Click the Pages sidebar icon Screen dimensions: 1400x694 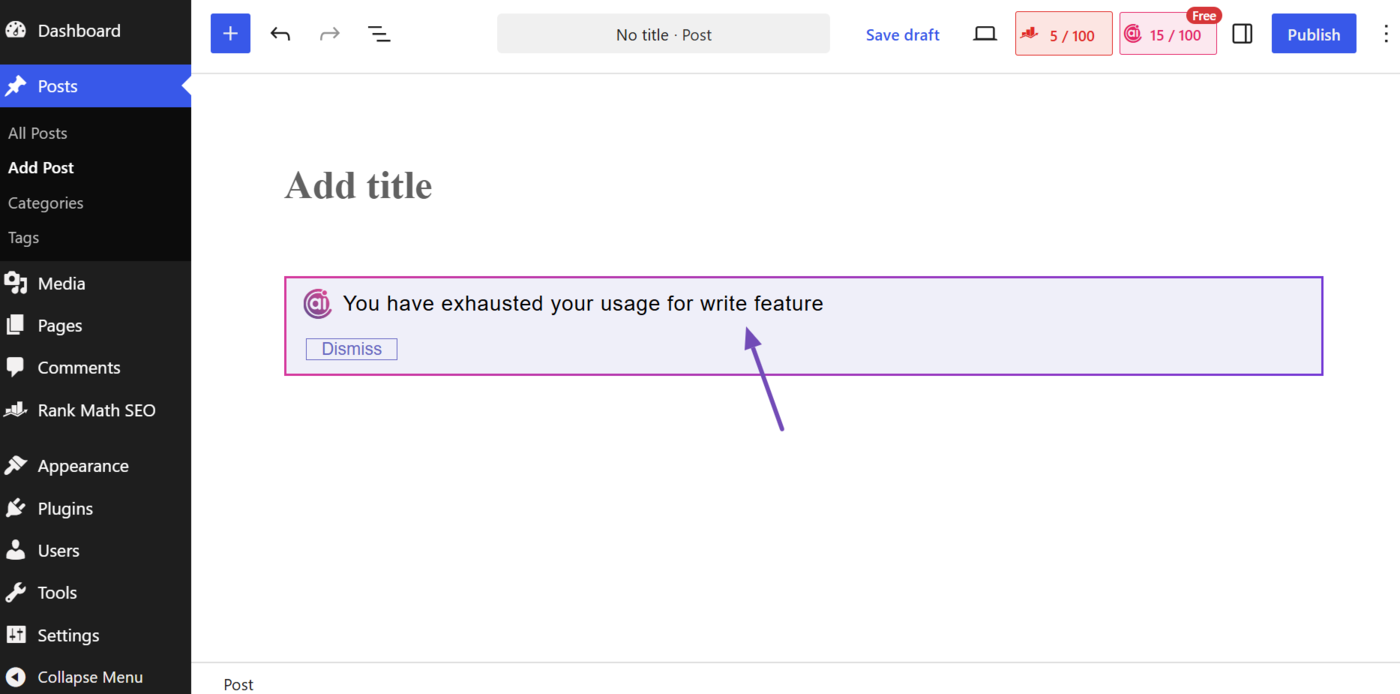(x=16, y=326)
